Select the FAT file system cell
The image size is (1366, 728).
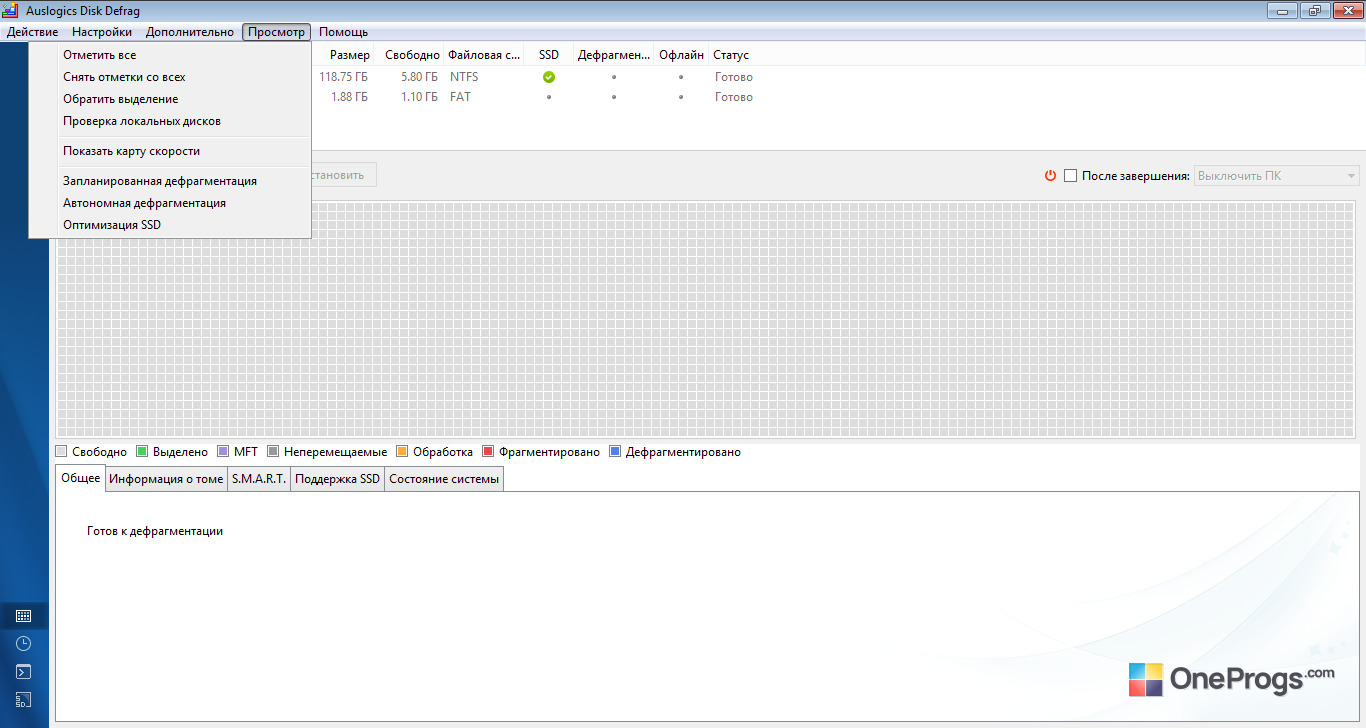(460, 97)
